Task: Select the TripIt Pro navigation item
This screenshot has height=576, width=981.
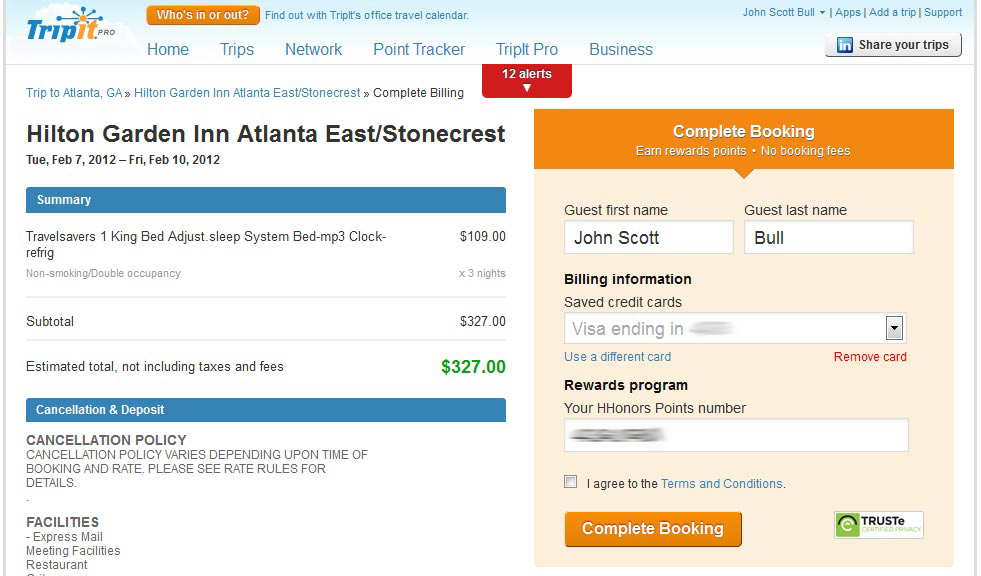Action: pyautogui.click(x=526, y=49)
